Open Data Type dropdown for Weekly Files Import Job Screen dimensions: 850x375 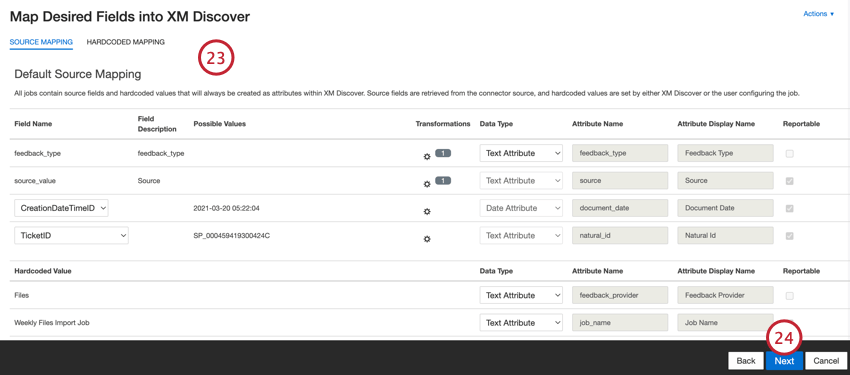pos(521,322)
